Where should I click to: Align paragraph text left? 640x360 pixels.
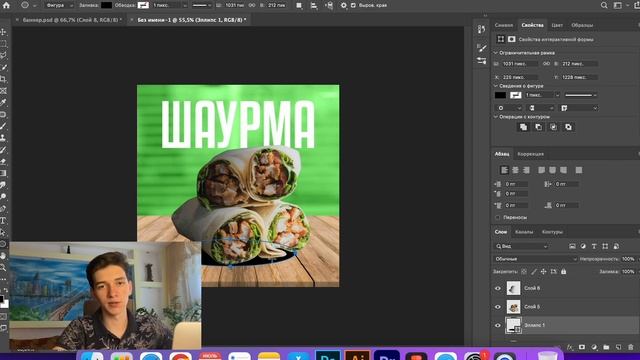click(x=504, y=170)
